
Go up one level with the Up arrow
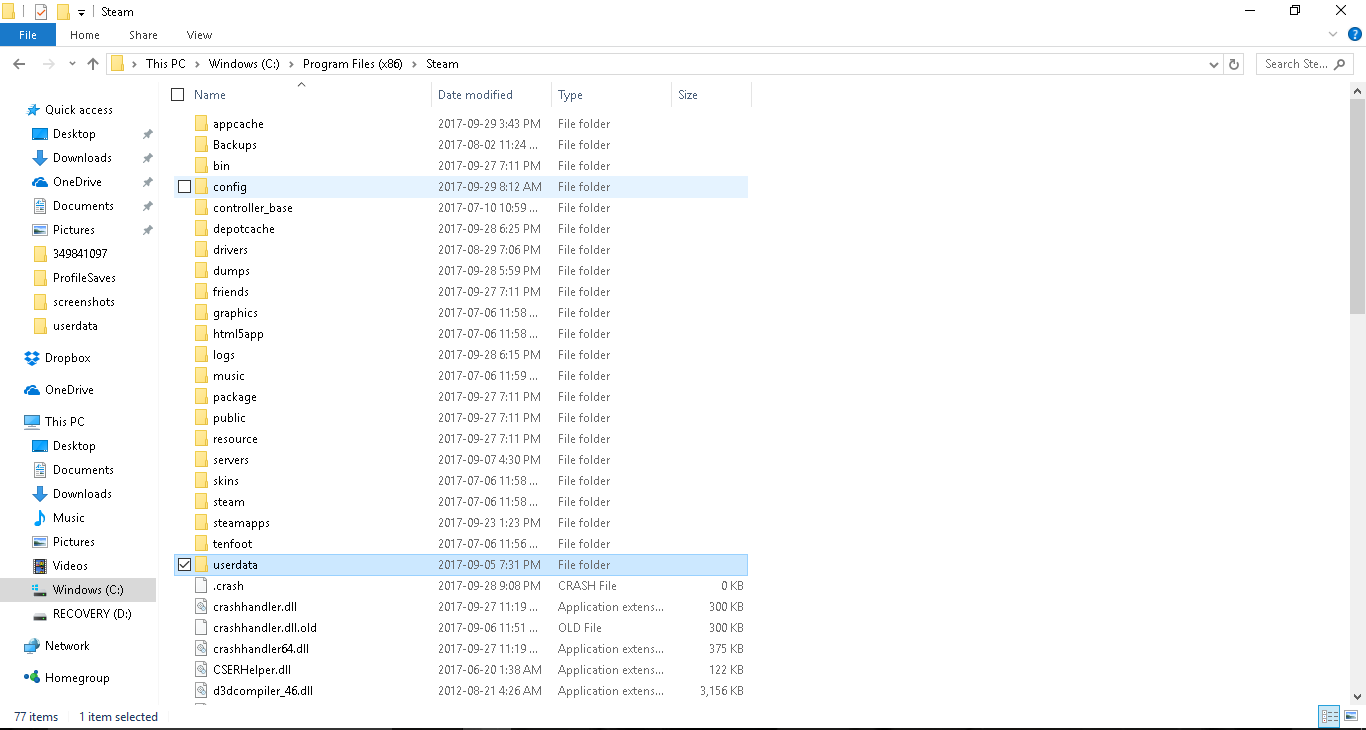(93, 64)
